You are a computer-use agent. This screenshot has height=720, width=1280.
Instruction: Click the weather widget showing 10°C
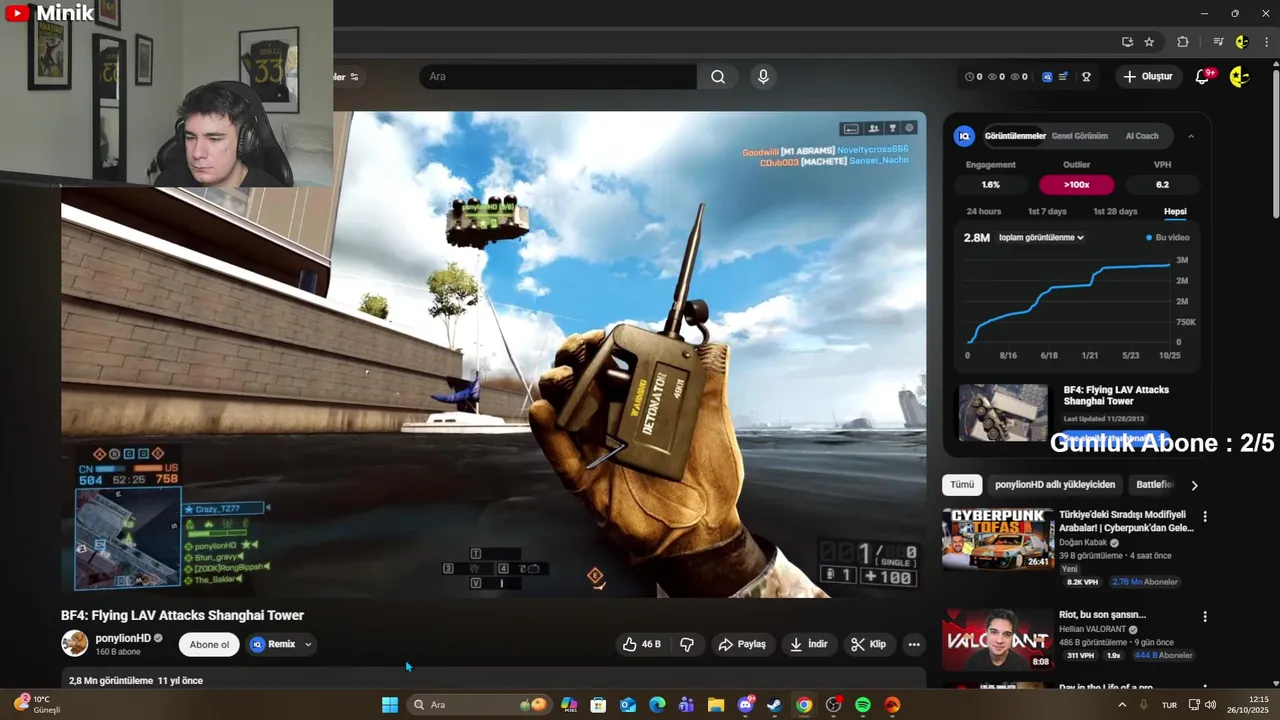(37, 705)
